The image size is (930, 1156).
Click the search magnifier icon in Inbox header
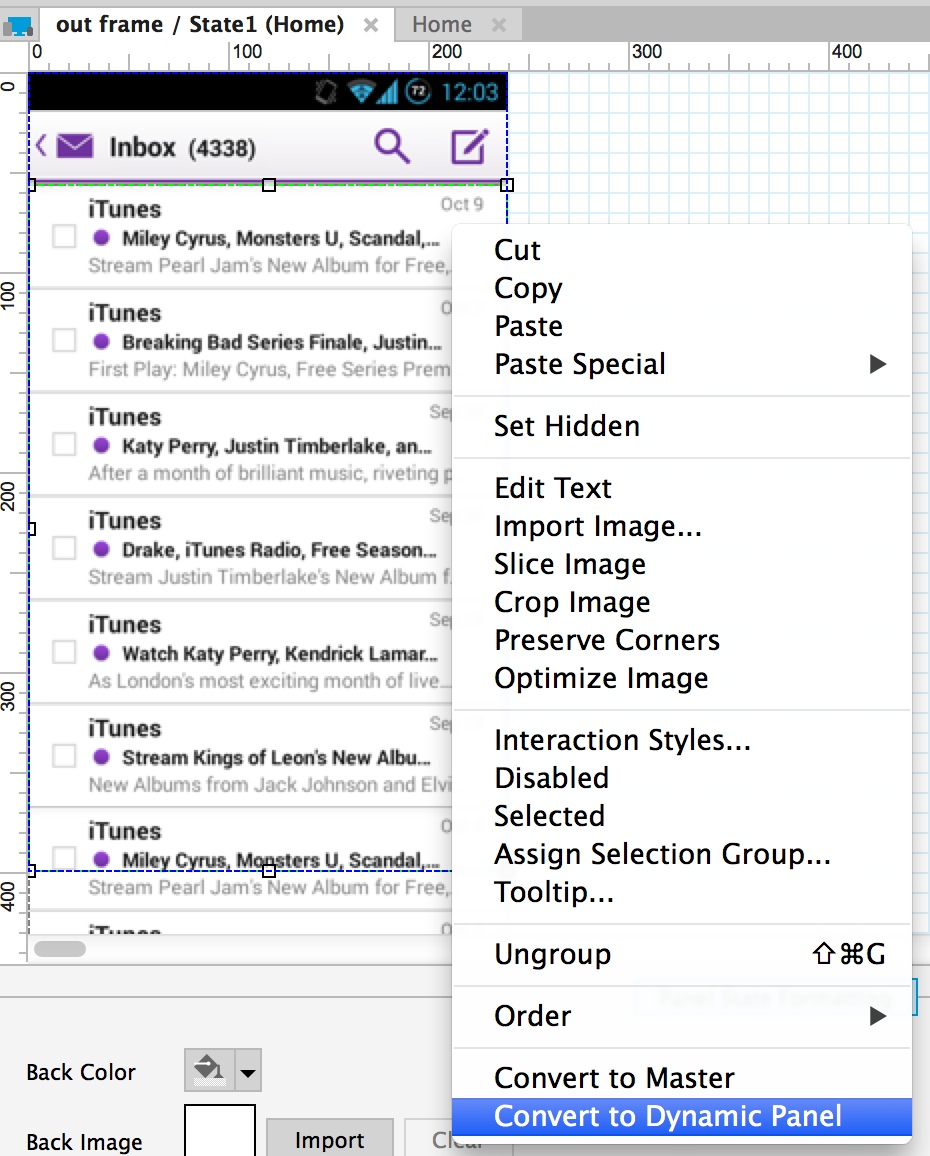[x=392, y=146]
